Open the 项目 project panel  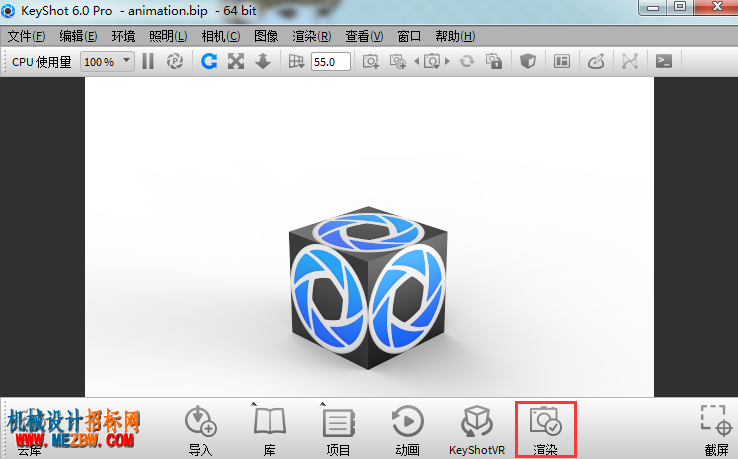(338, 431)
